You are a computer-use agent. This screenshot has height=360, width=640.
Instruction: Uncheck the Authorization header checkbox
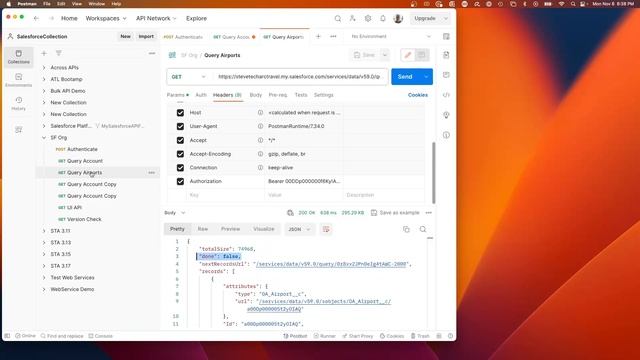(180, 181)
